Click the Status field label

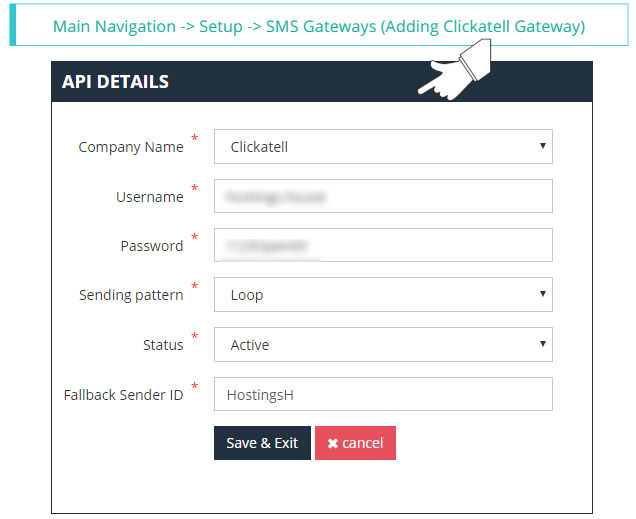[163, 345]
